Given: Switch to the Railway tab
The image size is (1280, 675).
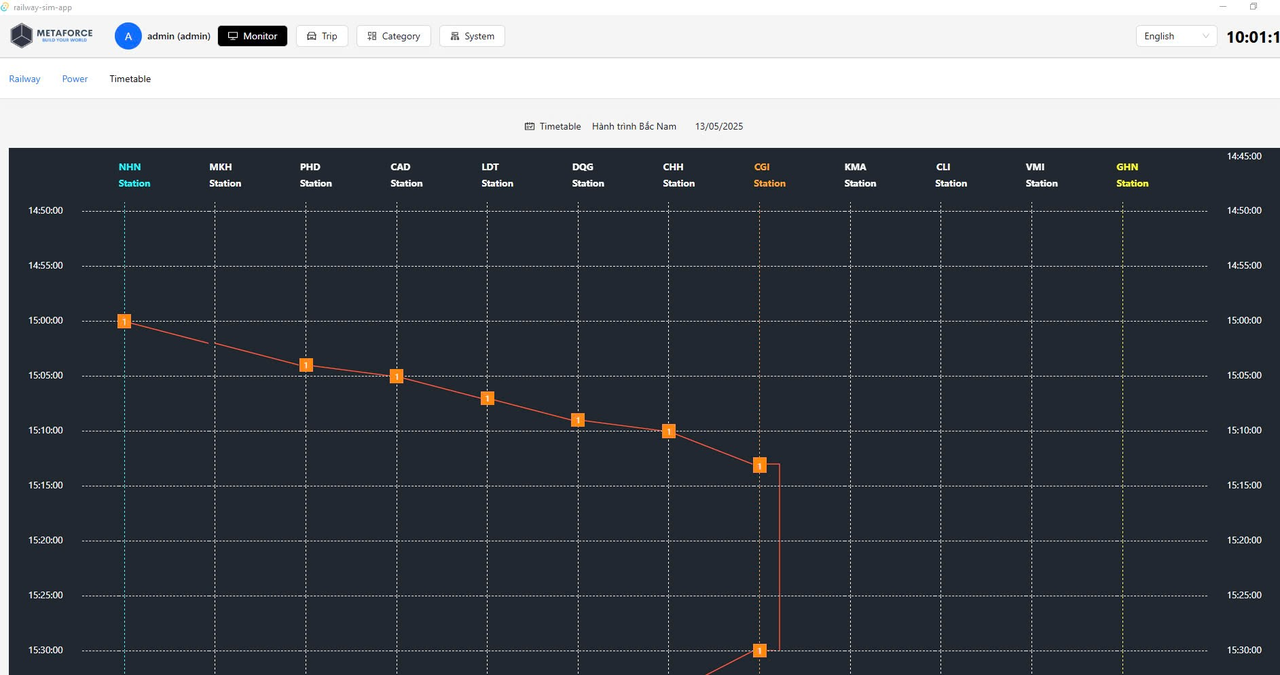Looking at the screenshot, I should (x=25, y=79).
